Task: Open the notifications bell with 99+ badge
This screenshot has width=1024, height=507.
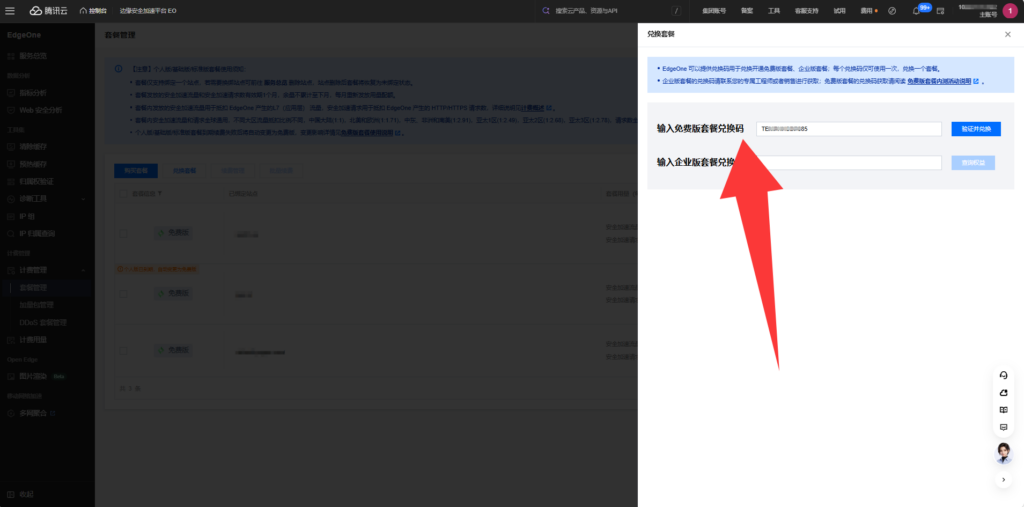Action: click(x=916, y=11)
